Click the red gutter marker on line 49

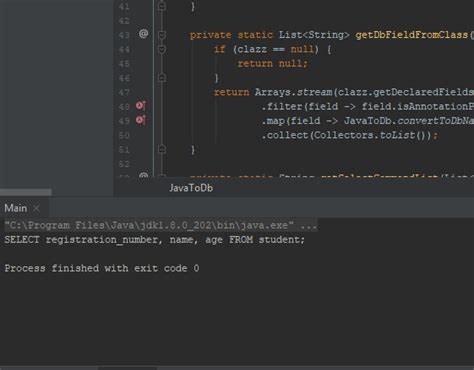(x=141, y=120)
